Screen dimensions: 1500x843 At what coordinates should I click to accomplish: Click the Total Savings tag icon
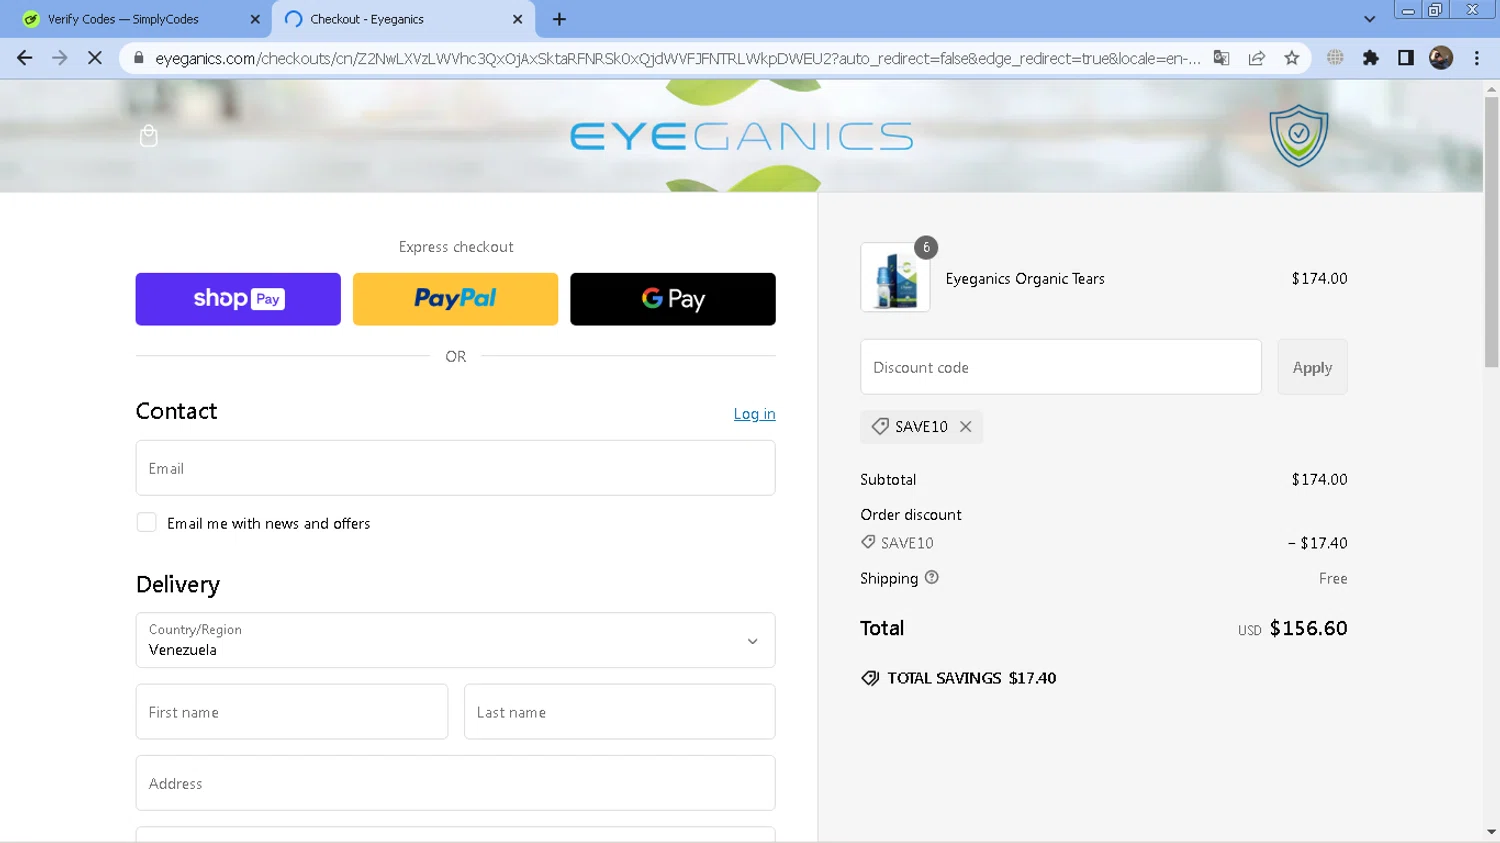click(x=870, y=678)
